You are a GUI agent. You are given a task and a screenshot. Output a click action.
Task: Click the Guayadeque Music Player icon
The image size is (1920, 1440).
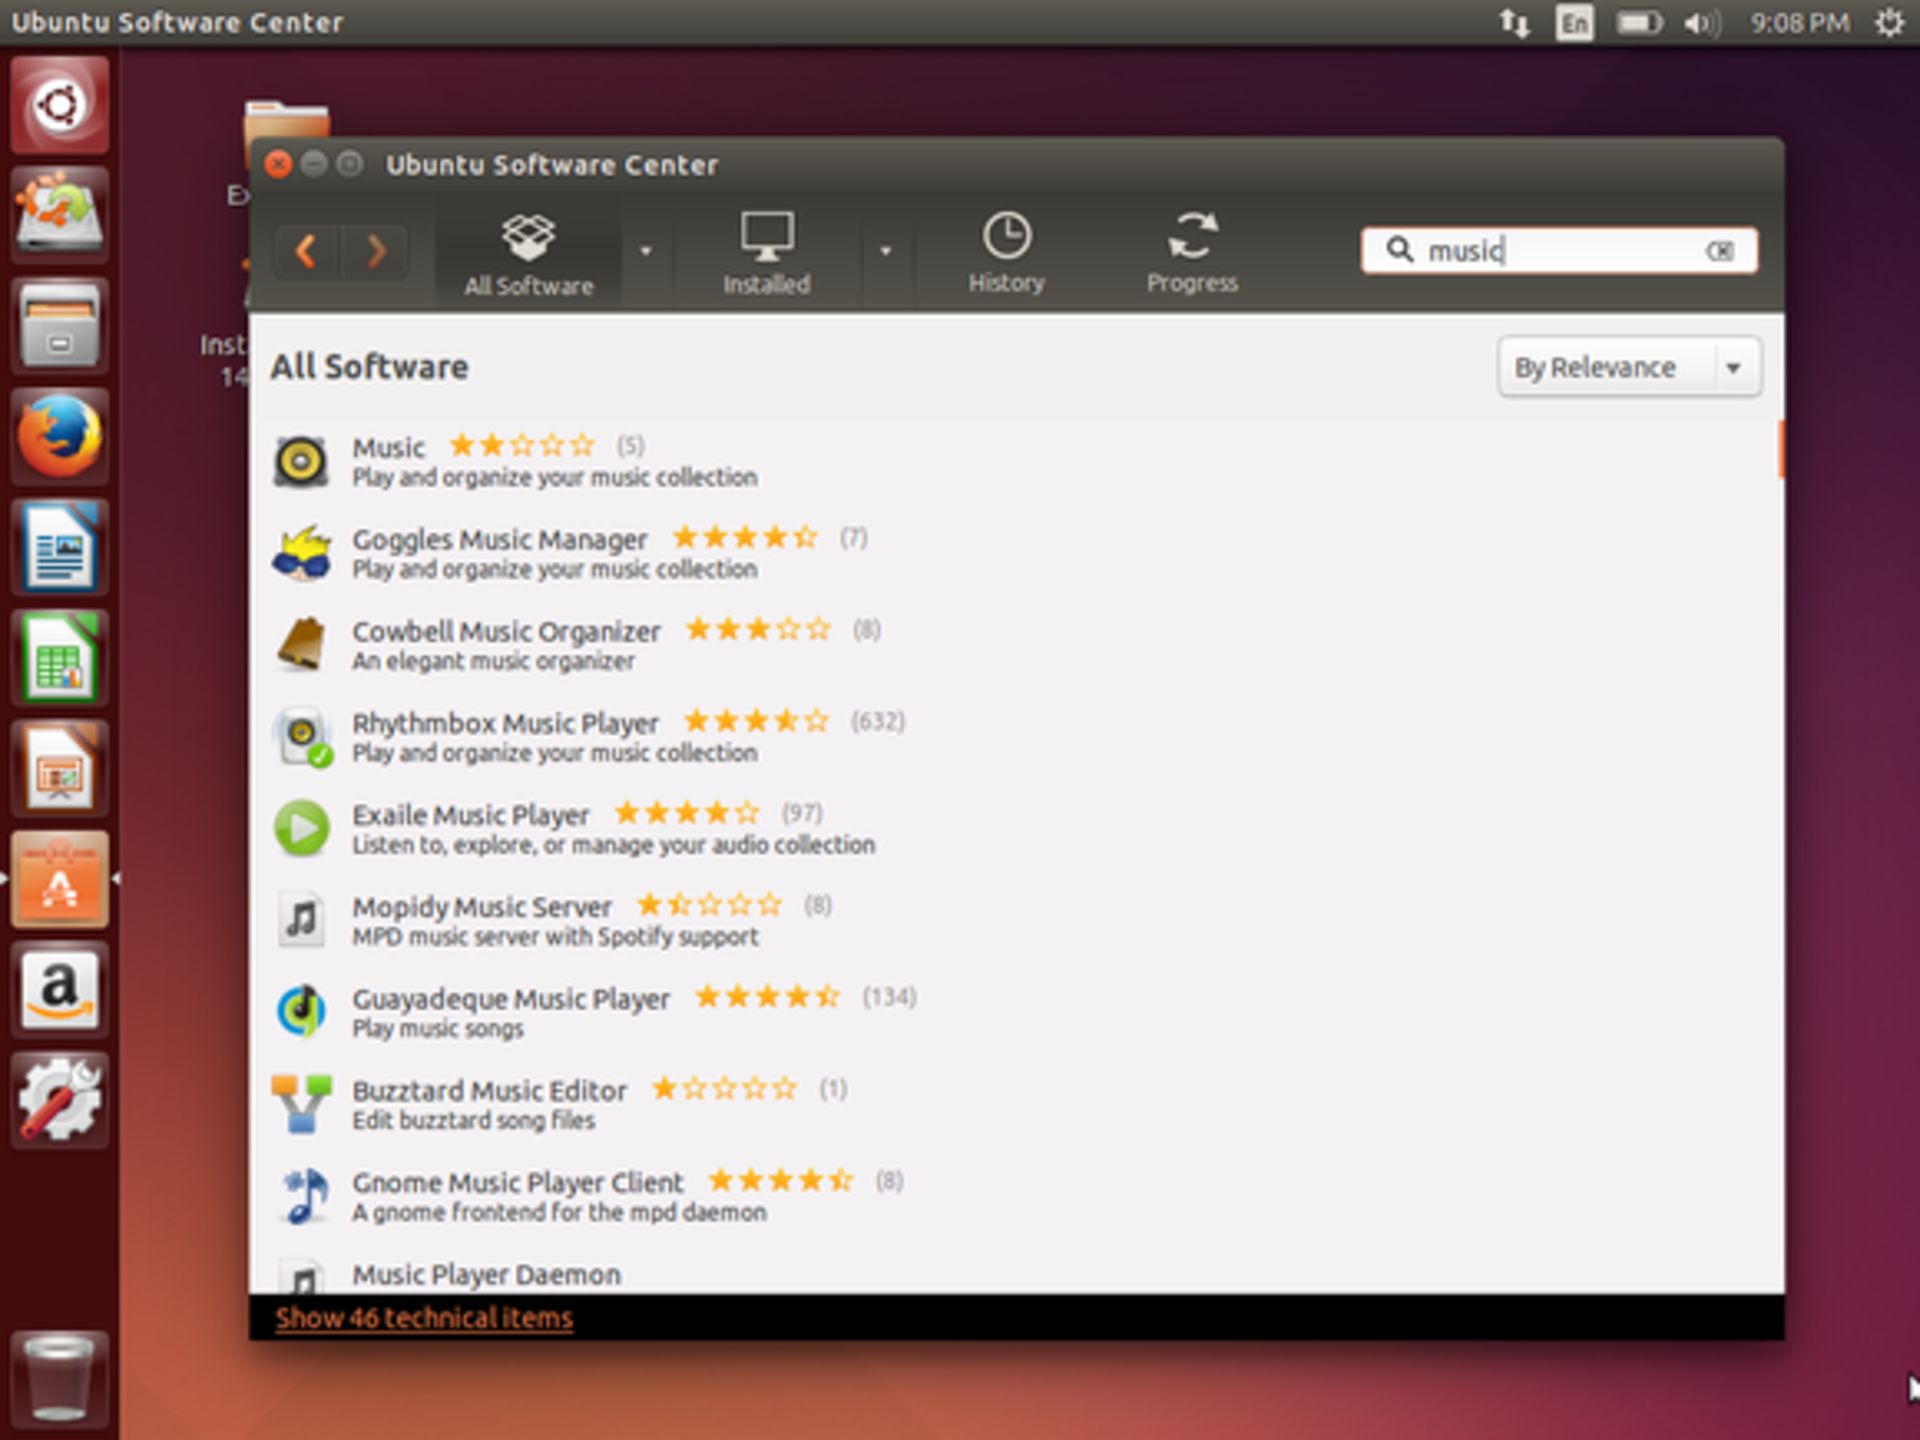coord(301,1011)
